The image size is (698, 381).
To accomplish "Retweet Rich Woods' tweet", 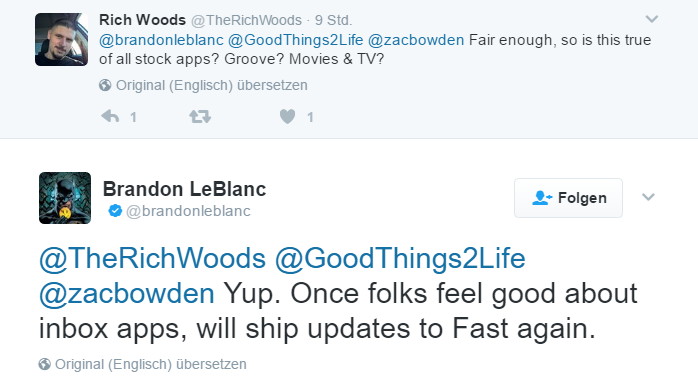I will (200, 117).
